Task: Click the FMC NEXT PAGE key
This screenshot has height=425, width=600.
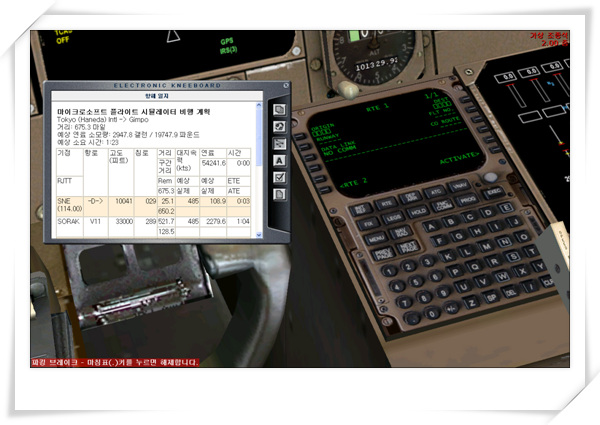Action: pos(408,248)
